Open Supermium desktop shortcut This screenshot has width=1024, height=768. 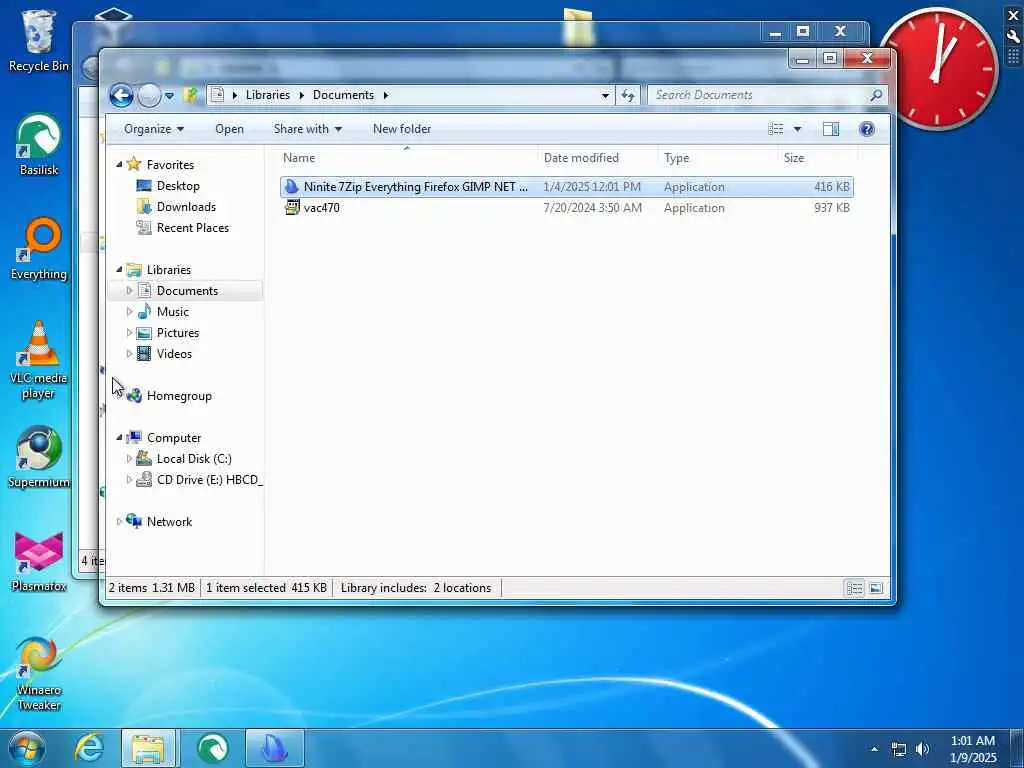pos(39,457)
